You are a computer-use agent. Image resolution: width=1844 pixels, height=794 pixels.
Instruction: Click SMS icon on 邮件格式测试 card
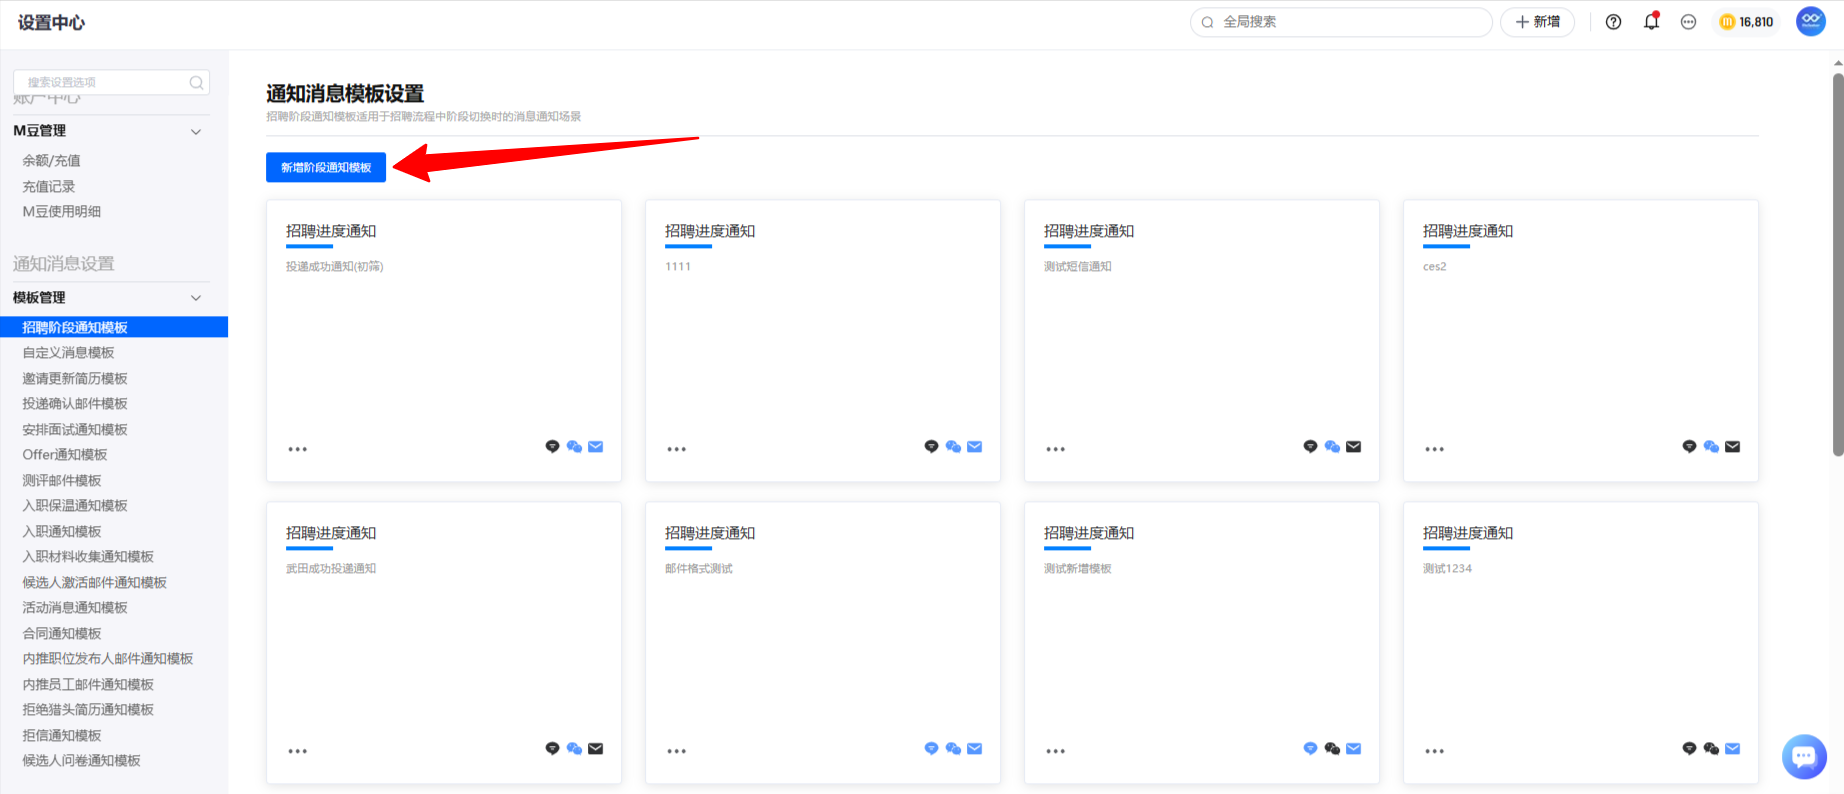(931, 749)
